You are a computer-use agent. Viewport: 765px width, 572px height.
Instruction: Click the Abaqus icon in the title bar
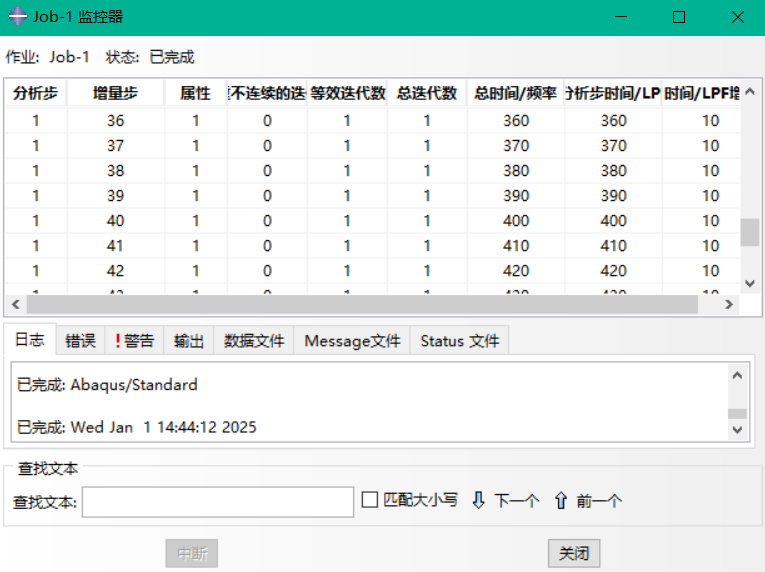click(17, 18)
